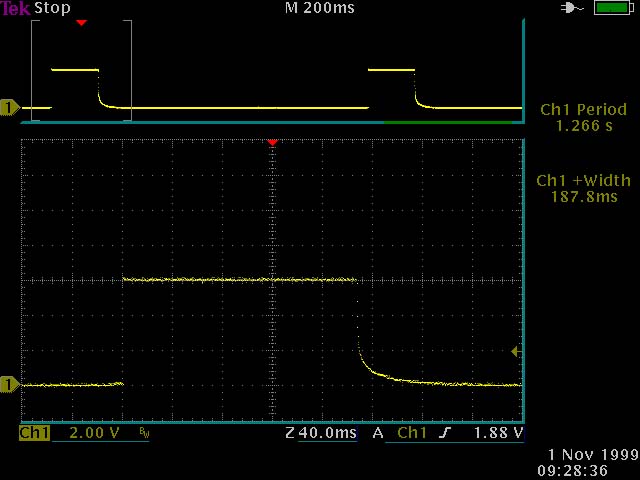Click red trigger position marker above main graticule
640x480 pixels.
[x=271, y=144]
